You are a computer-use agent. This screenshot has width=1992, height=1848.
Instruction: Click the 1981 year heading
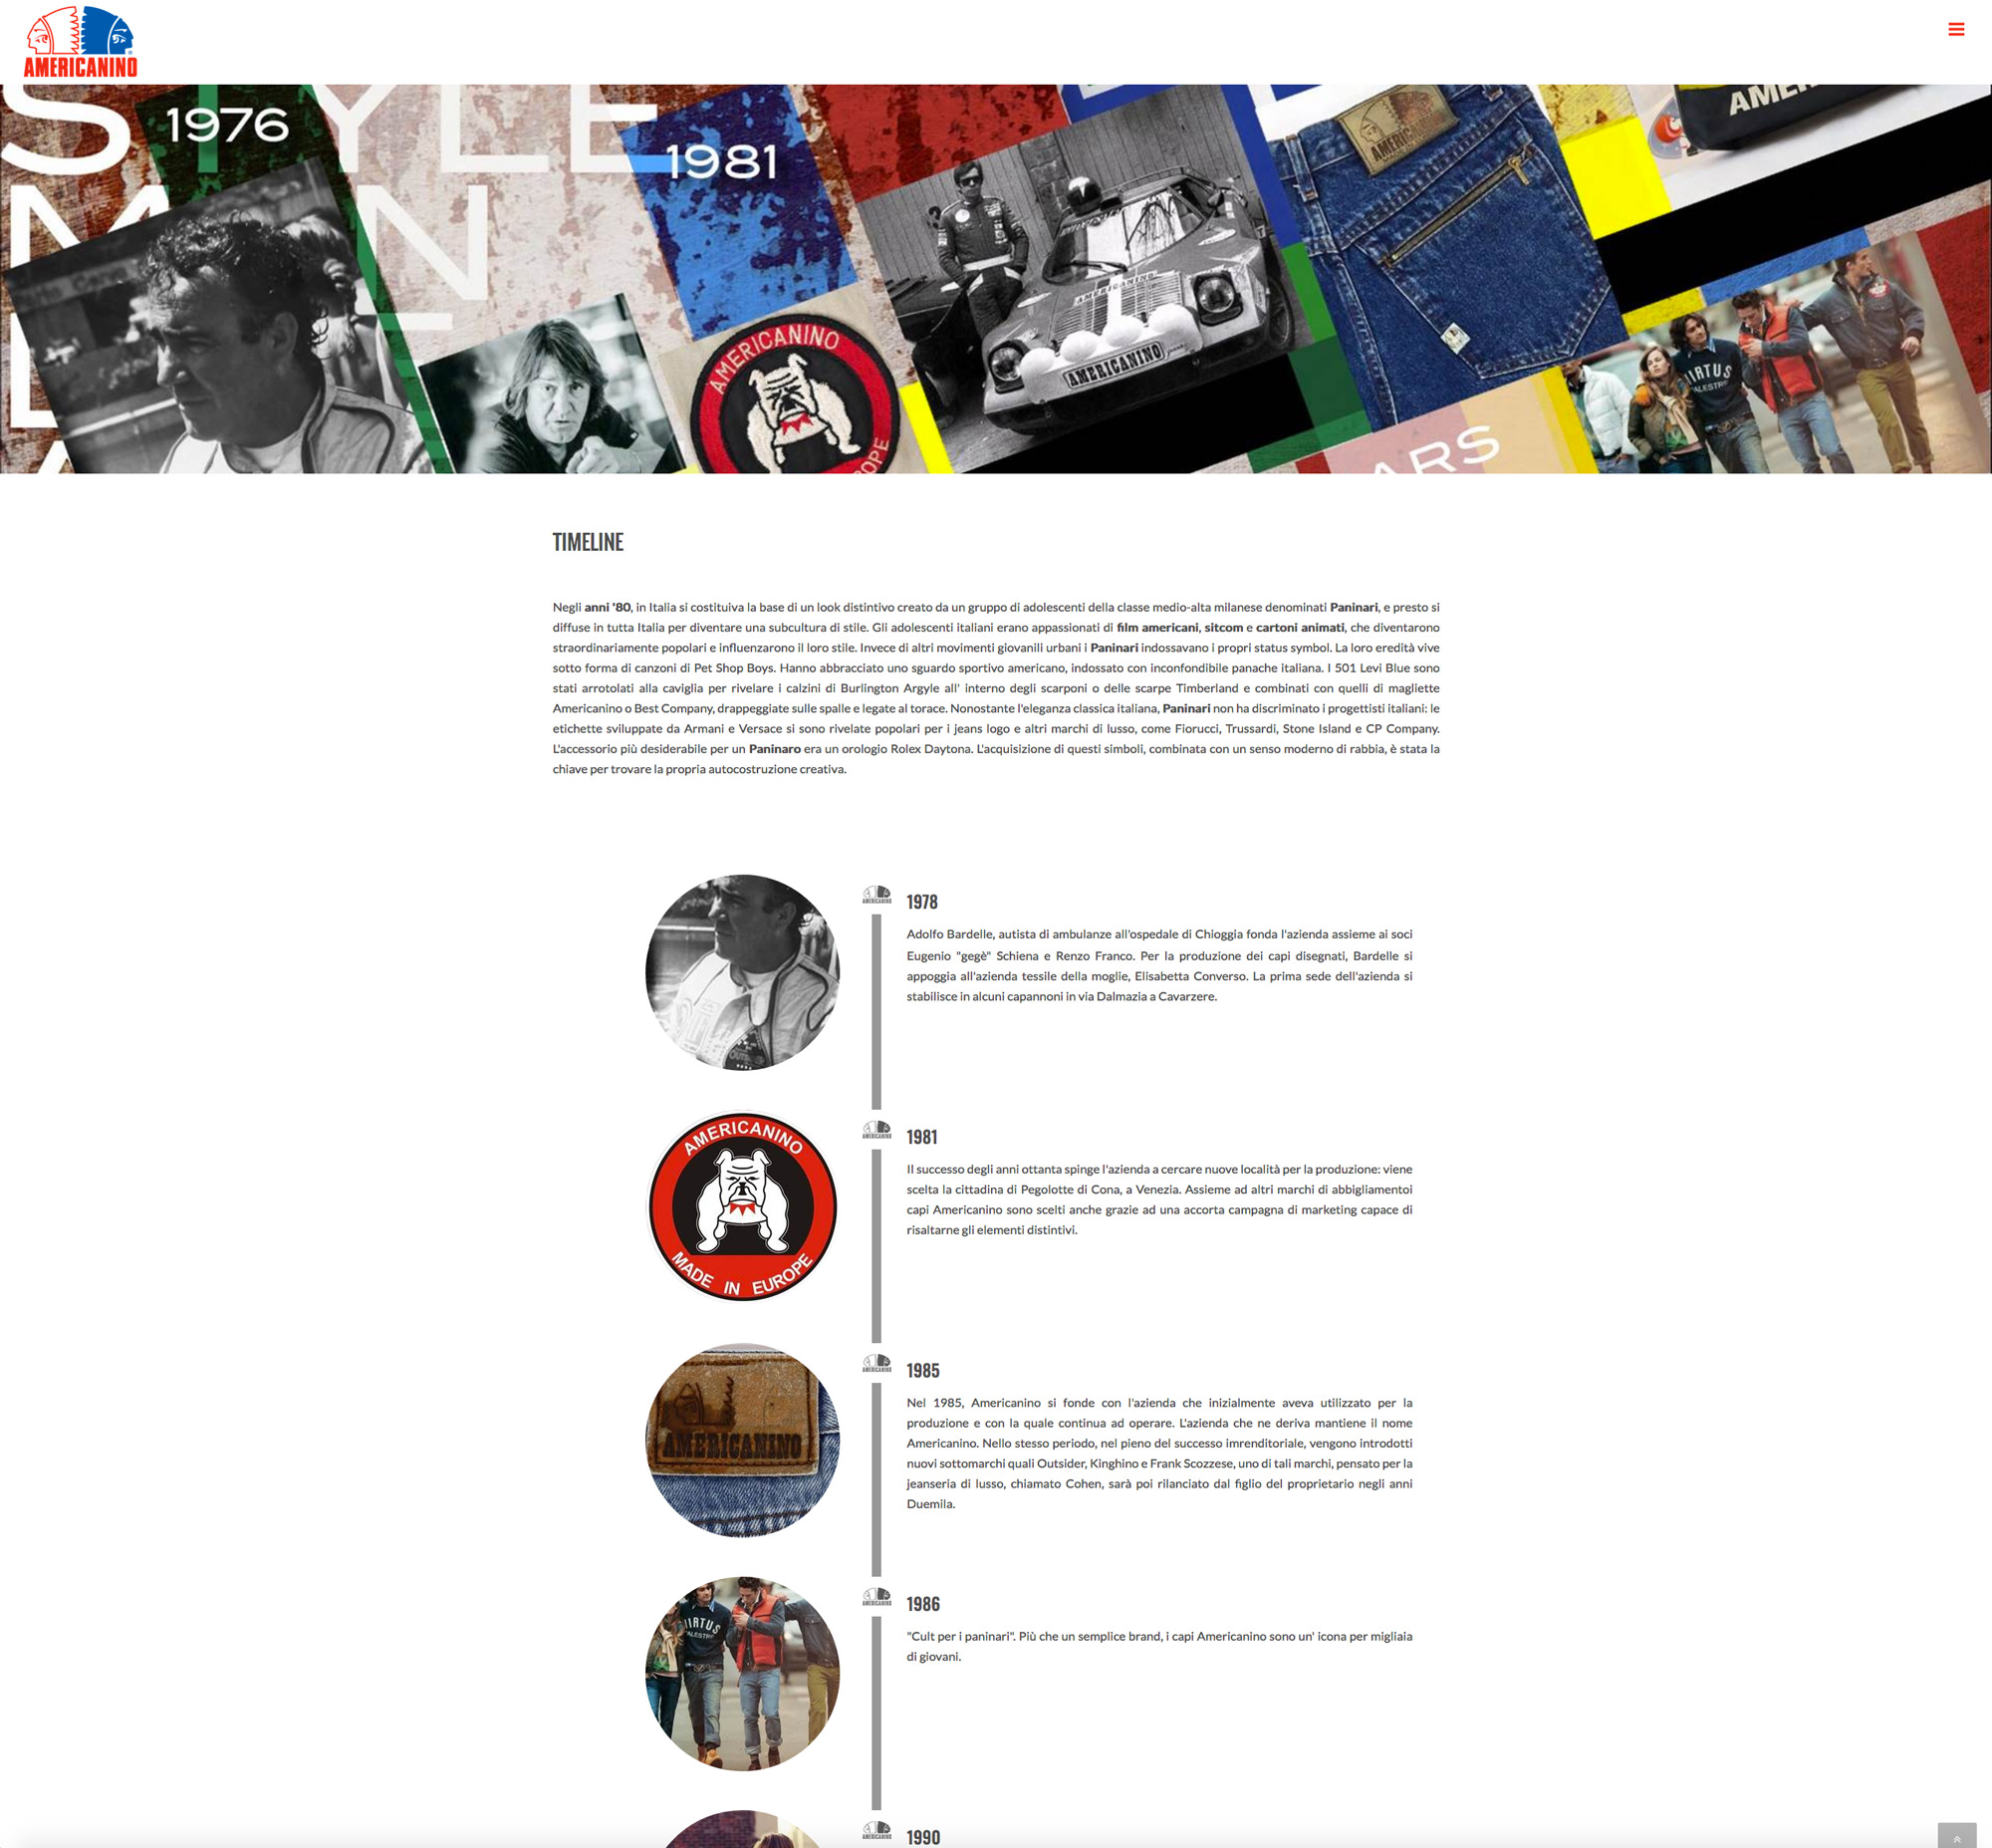[x=922, y=1137]
